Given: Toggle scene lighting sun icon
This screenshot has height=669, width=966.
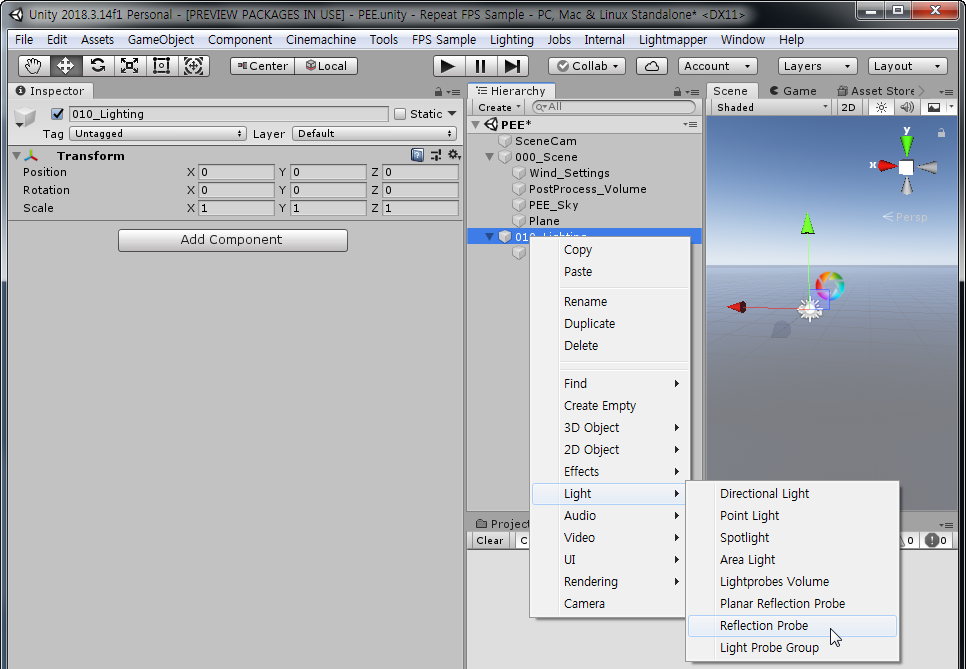Looking at the screenshot, I should point(882,107).
